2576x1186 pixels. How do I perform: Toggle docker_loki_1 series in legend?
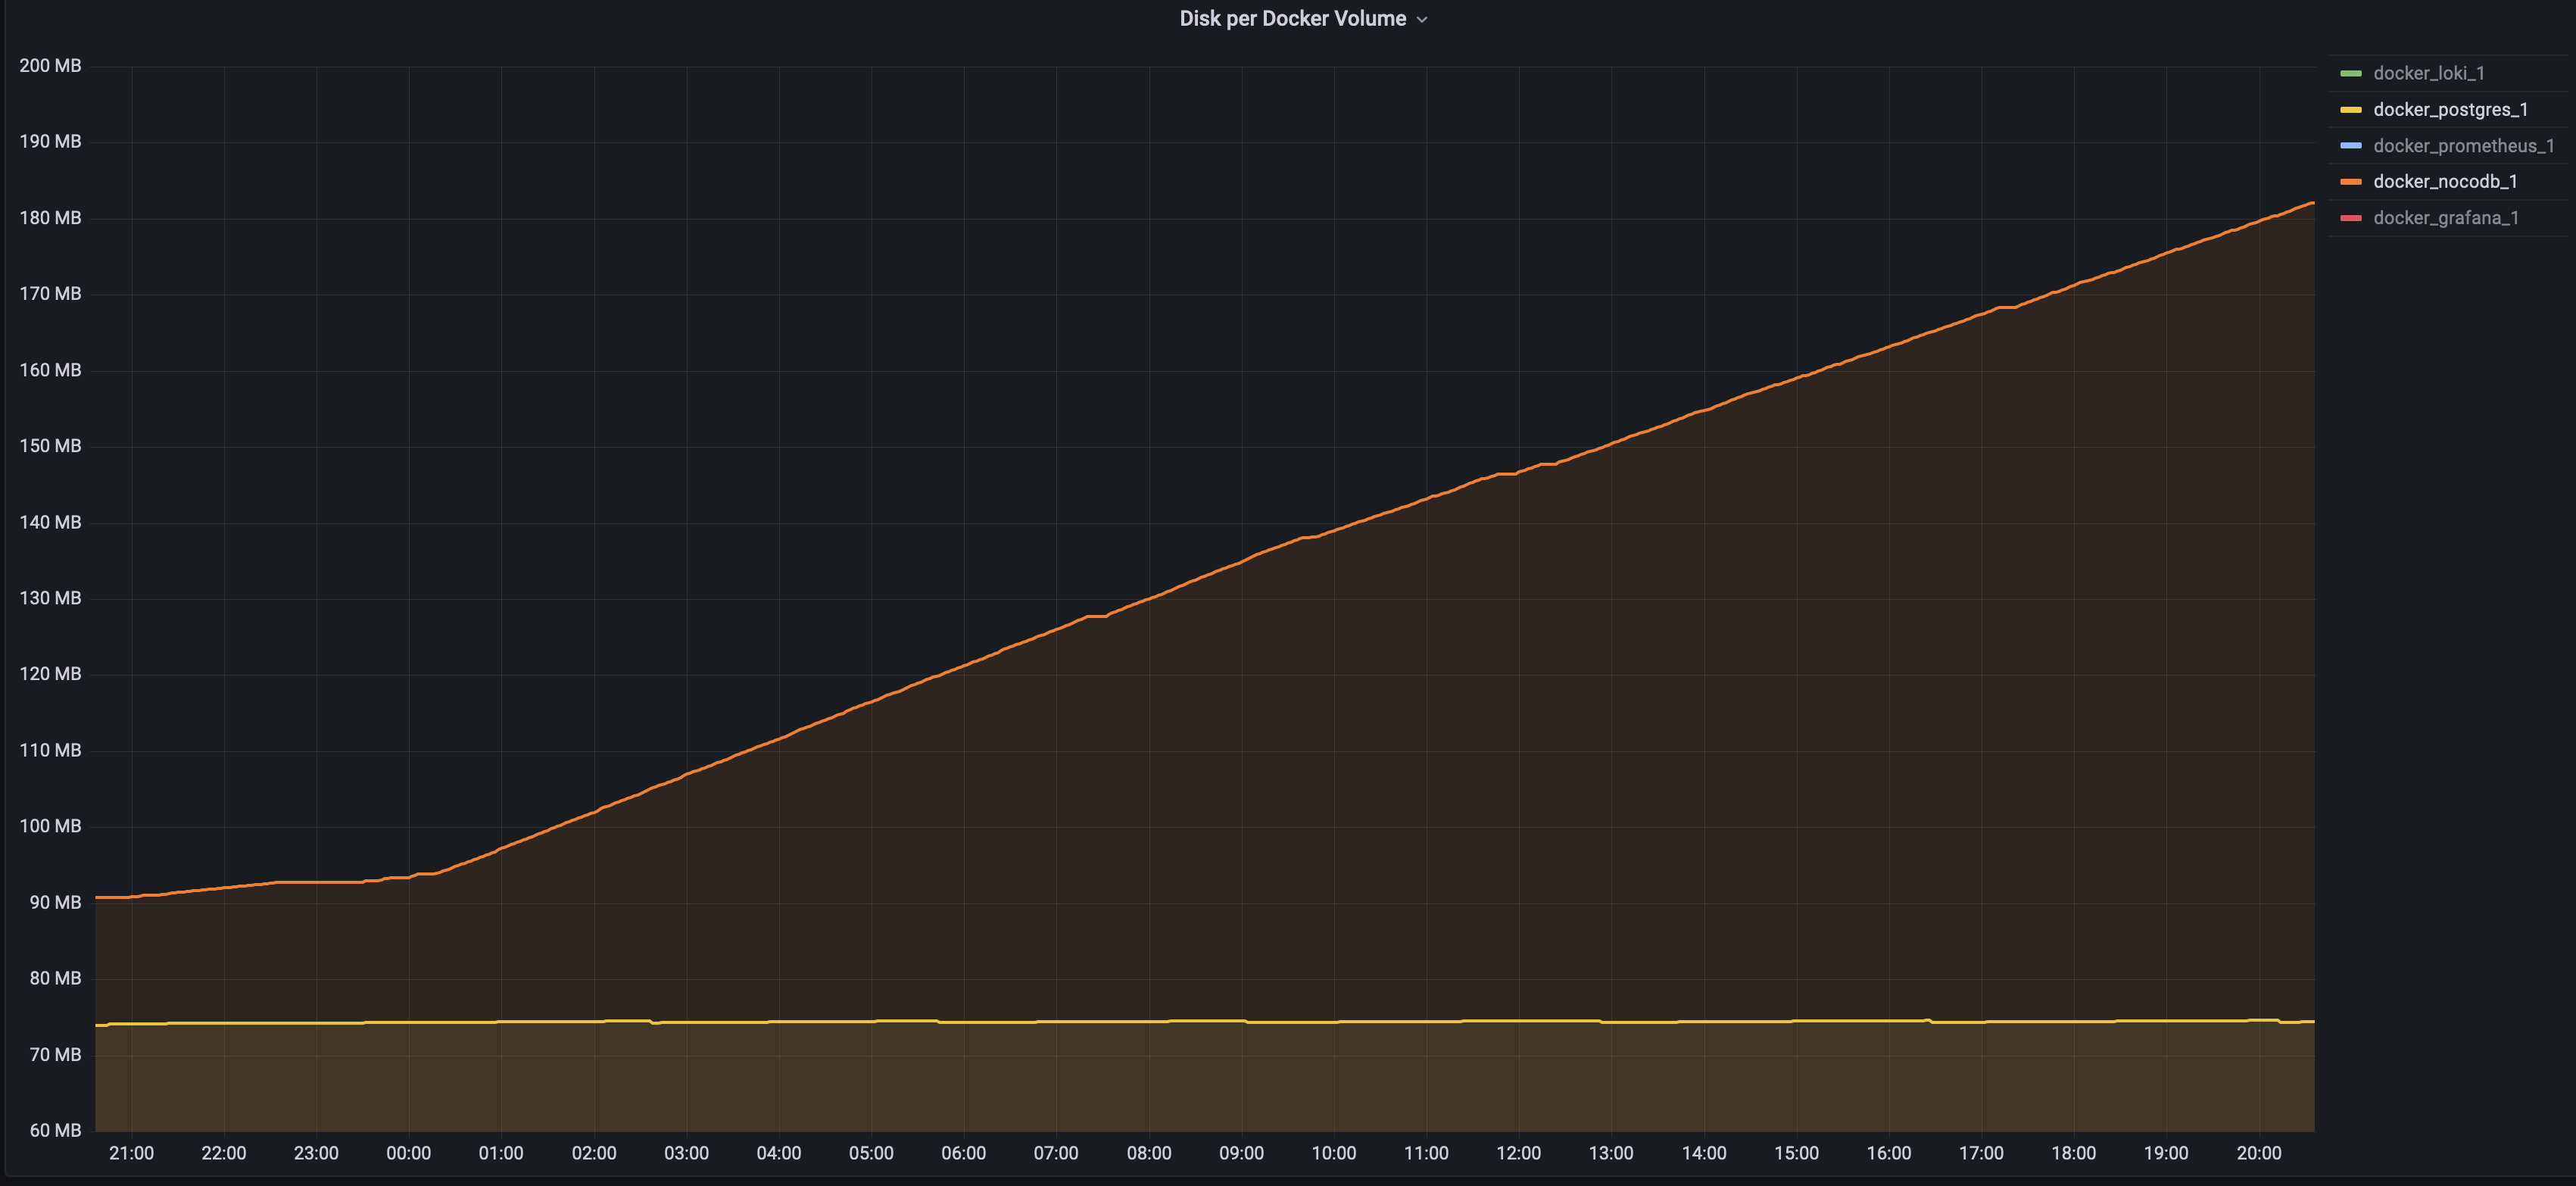[x=2428, y=73]
